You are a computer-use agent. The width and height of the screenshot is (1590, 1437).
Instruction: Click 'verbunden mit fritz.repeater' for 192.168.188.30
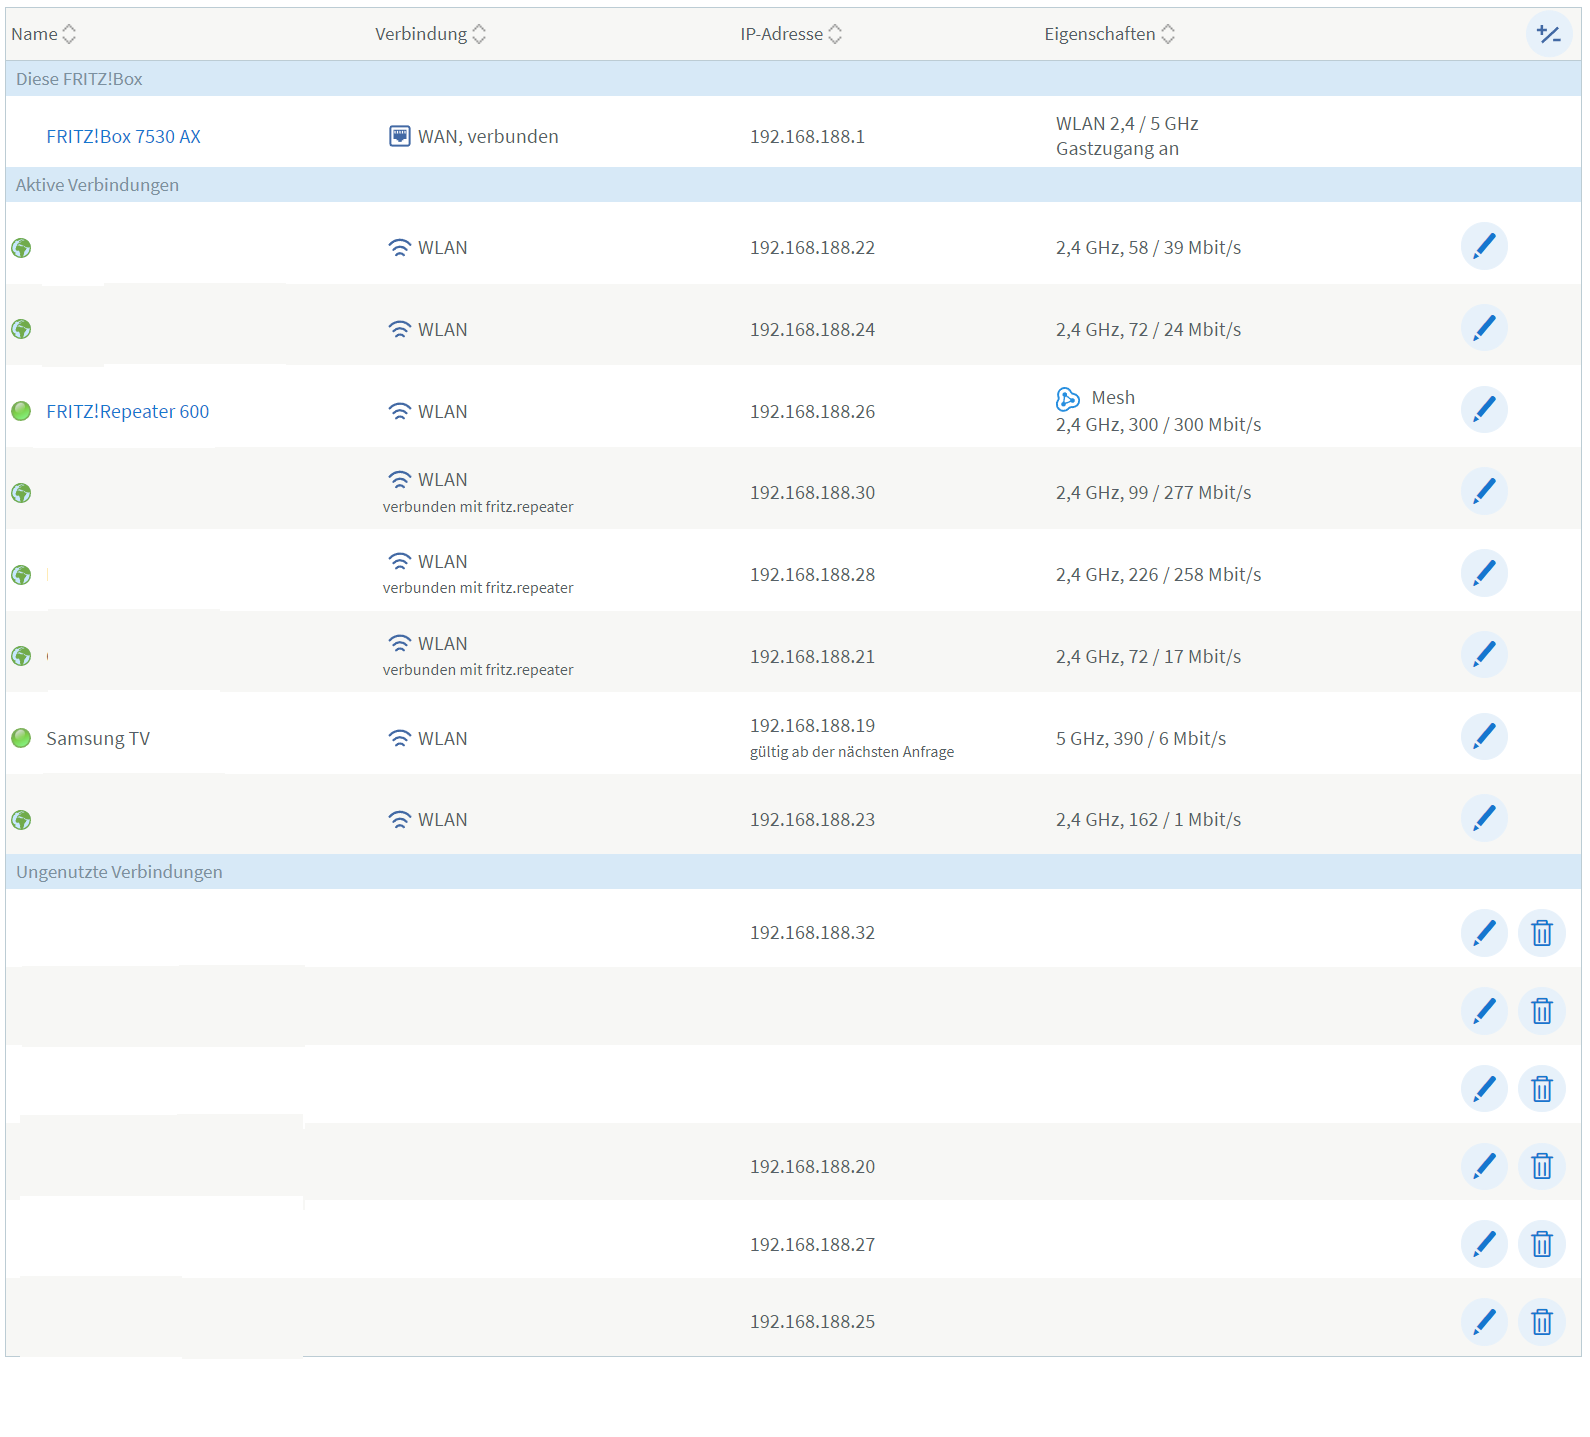(x=478, y=507)
